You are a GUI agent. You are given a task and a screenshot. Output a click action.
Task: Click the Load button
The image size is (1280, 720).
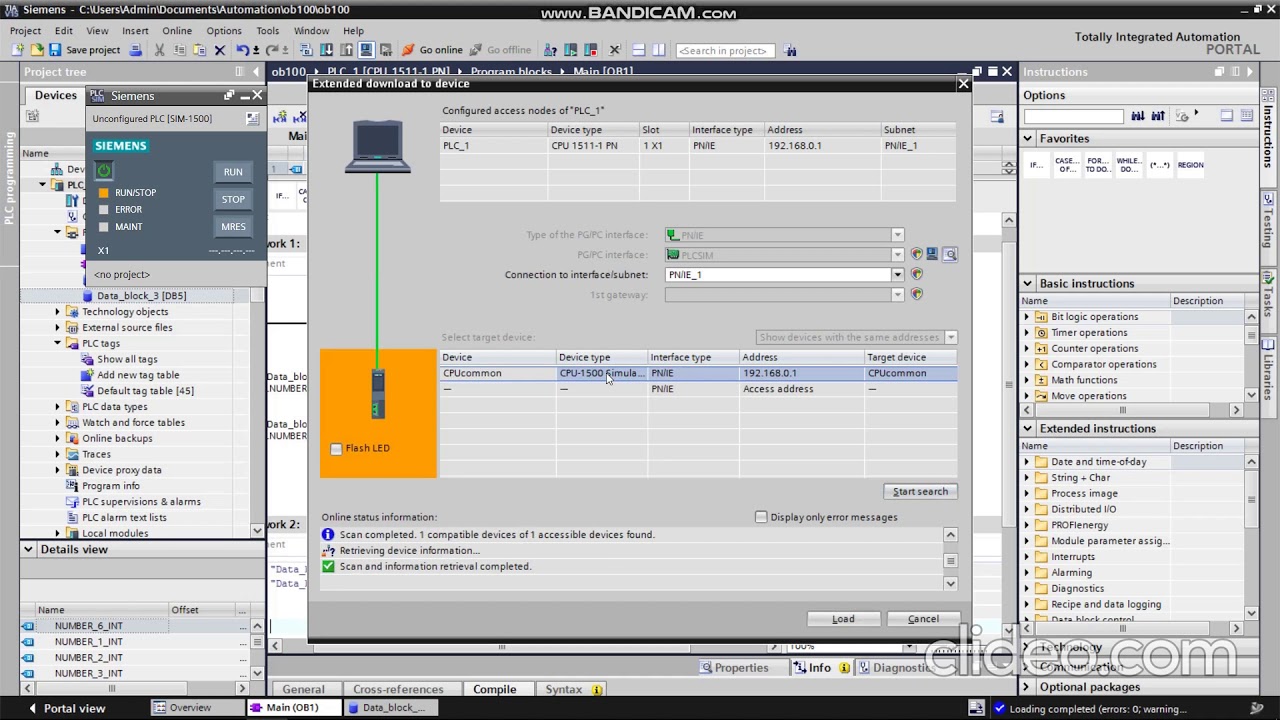tap(843, 619)
